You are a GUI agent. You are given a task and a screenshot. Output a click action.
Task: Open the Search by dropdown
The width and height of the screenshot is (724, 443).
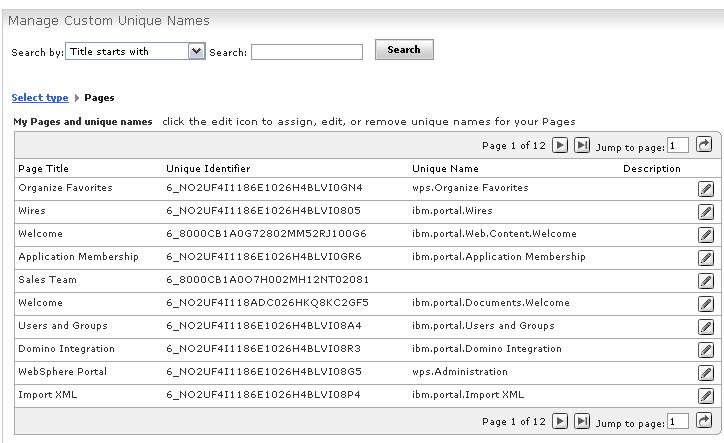click(x=135, y=51)
